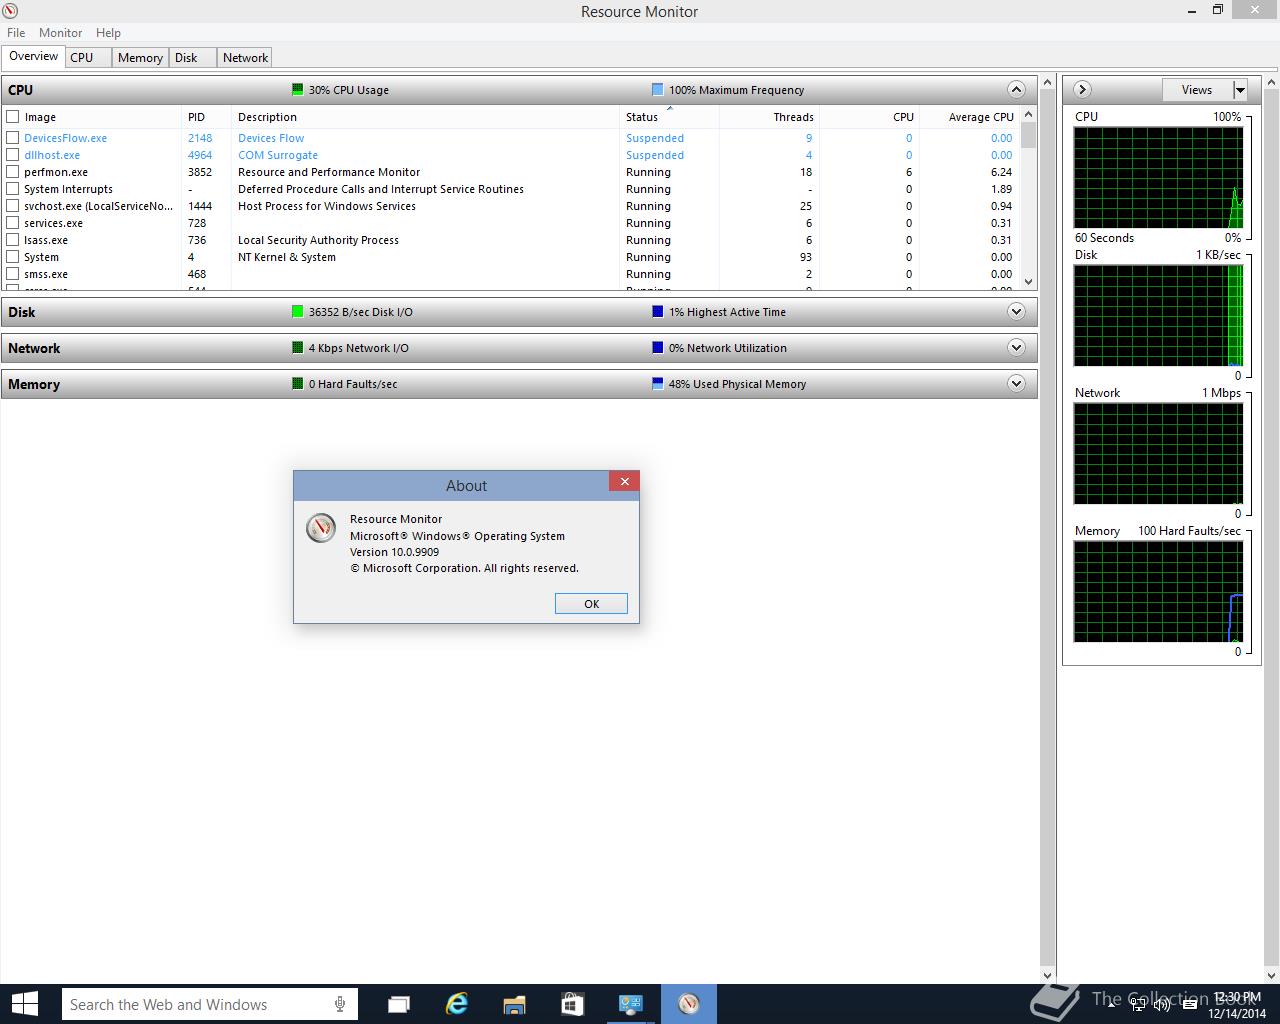This screenshot has height=1024, width=1280.
Task: Sort by Average CPU column header
Action: pyautogui.click(x=969, y=117)
